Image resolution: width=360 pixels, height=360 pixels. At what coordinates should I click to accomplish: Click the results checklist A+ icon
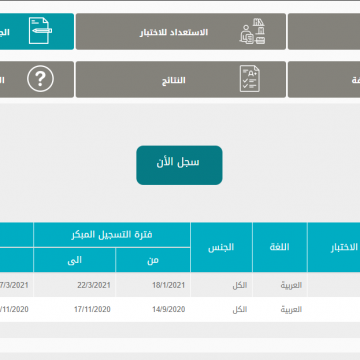click(250, 79)
